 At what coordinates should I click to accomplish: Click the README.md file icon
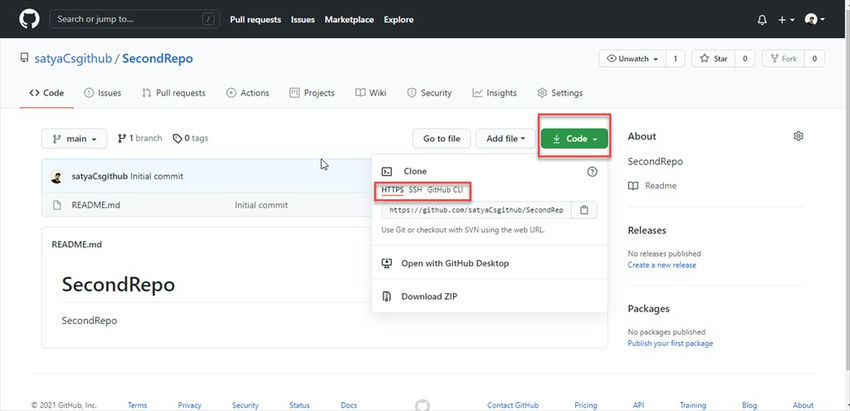tap(57, 205)
